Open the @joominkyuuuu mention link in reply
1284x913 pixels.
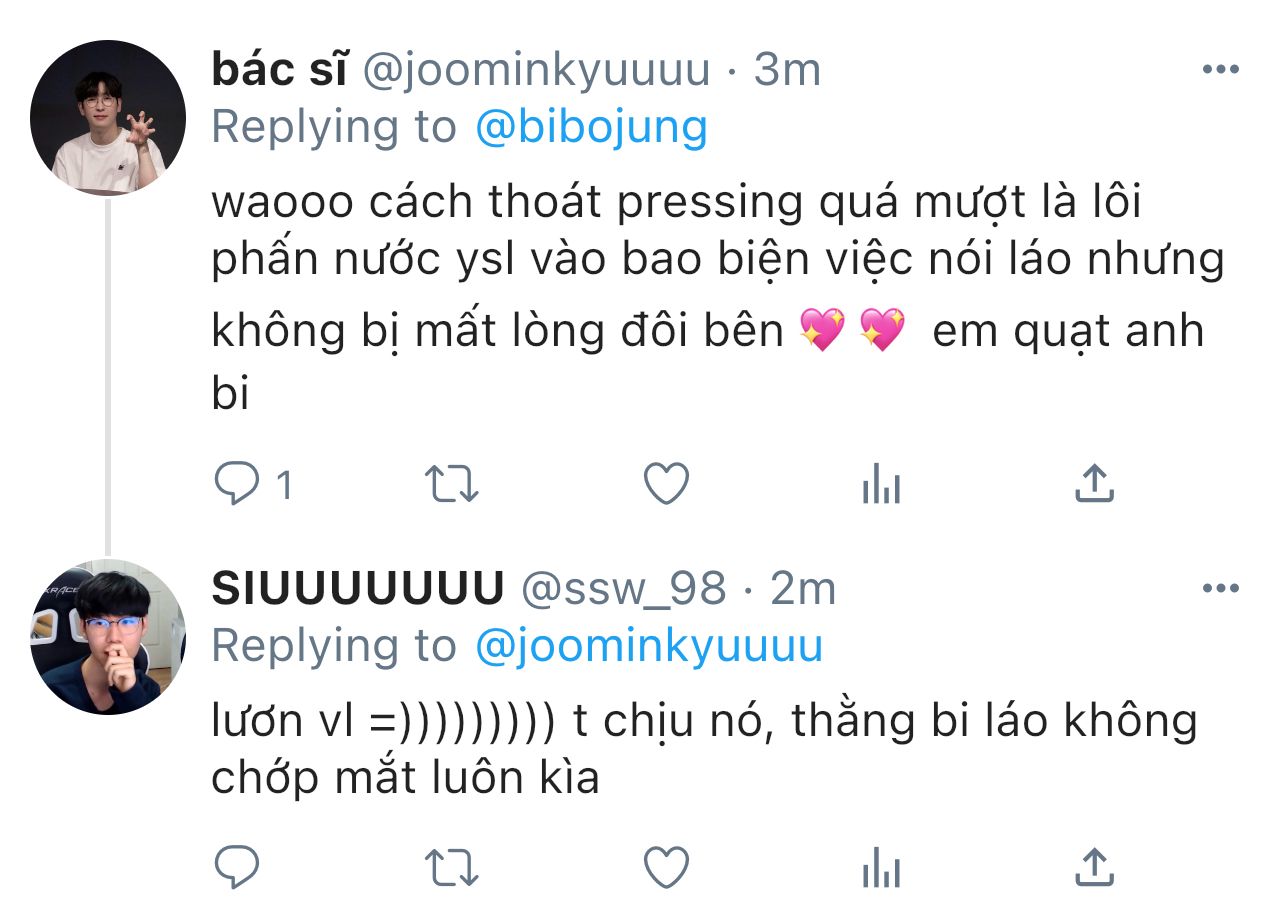point(649,647)
